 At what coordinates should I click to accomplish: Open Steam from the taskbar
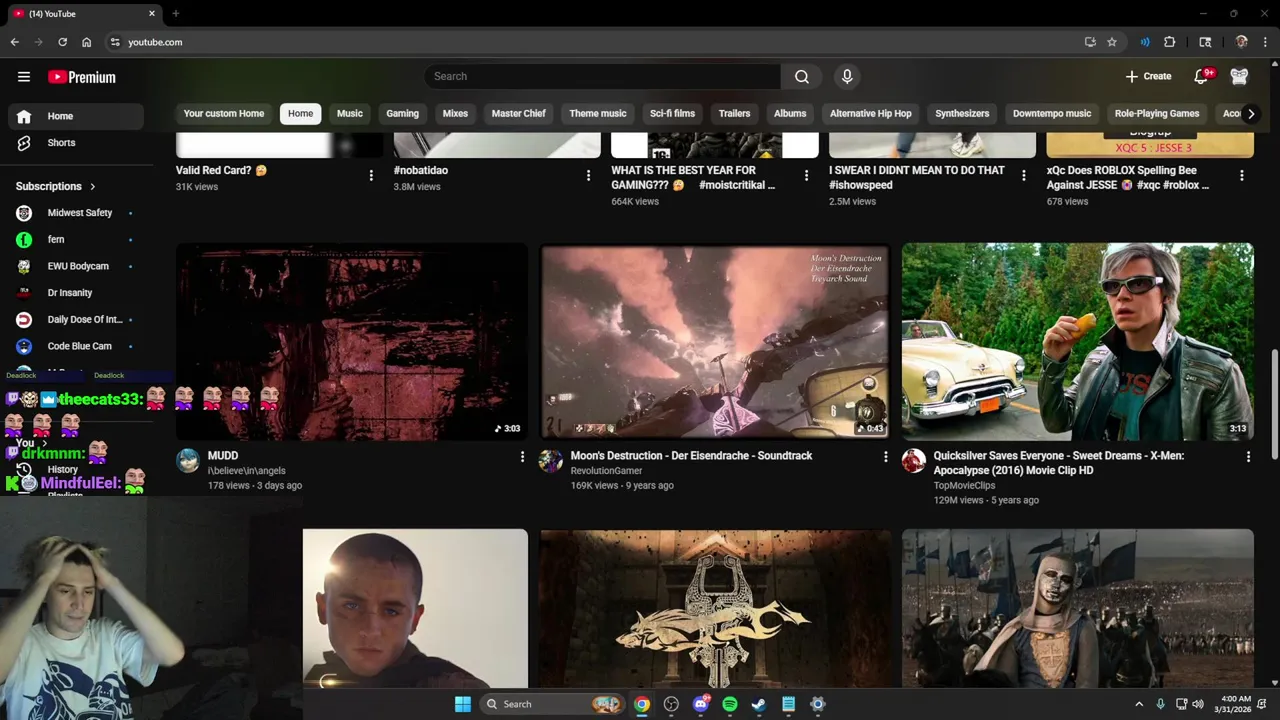(759, 704)
